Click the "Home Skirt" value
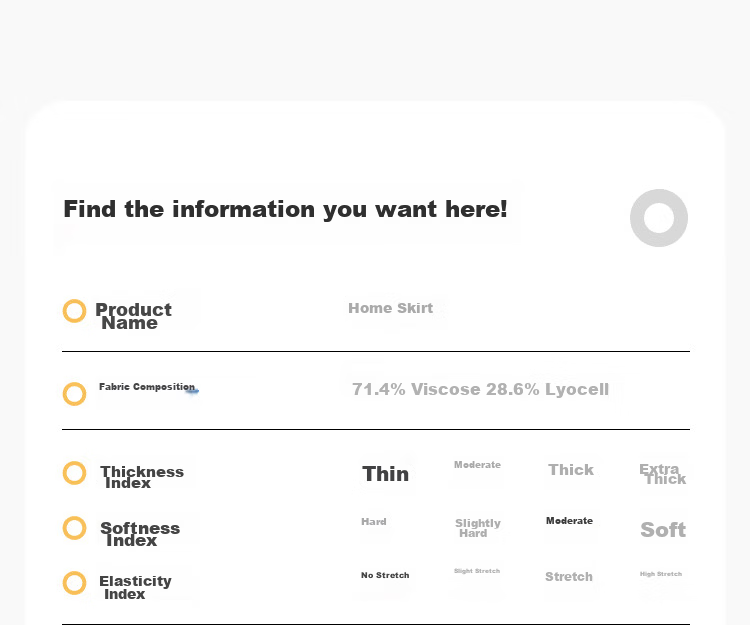Image resolution: width=750 pixels, height=625 pixels. tap(390, 308)
